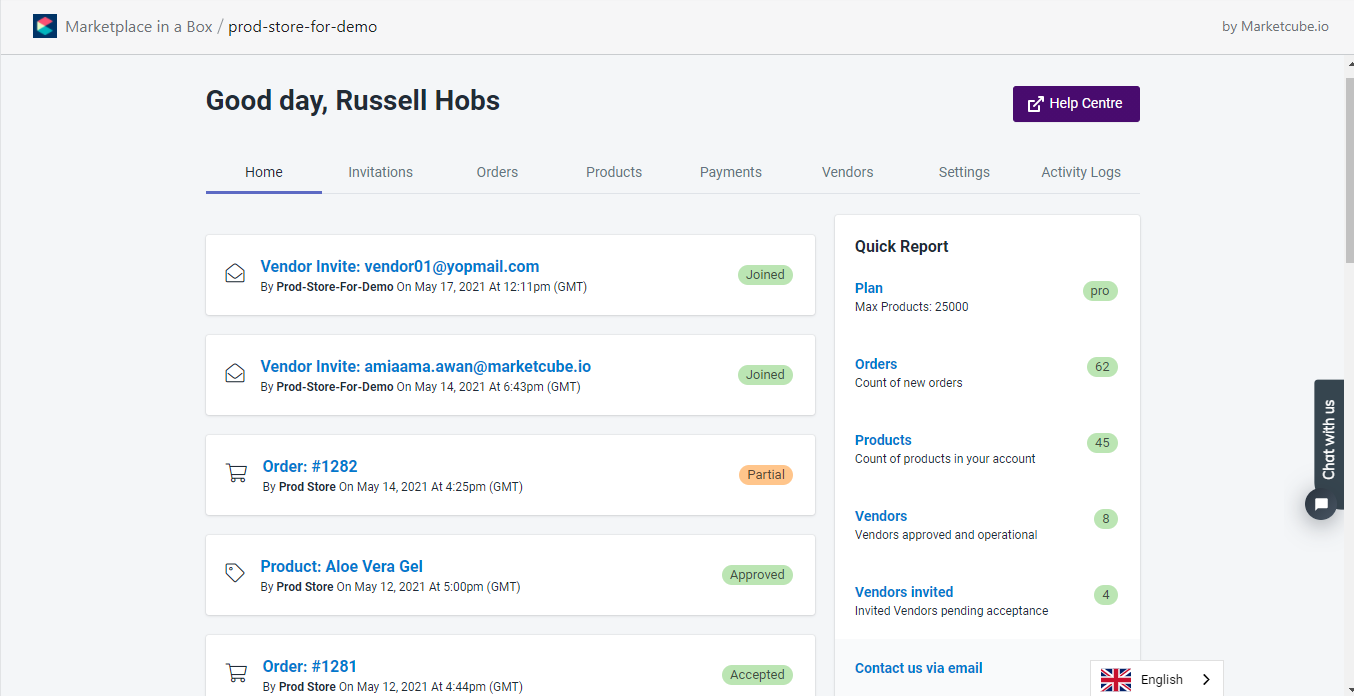
Task: Open the Product: Aloe Vera Gel link
Action: pos(342,566)
